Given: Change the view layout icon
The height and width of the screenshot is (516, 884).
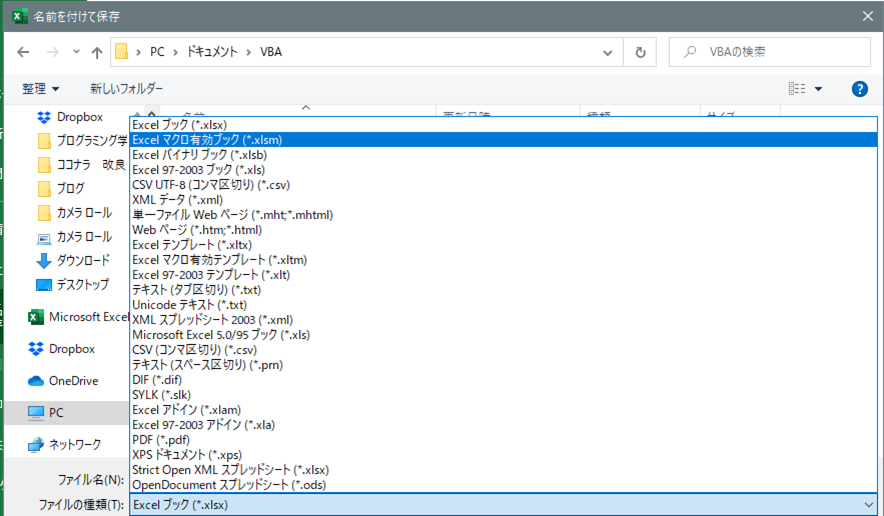Looking at the screenshot, I should (797, 89).
